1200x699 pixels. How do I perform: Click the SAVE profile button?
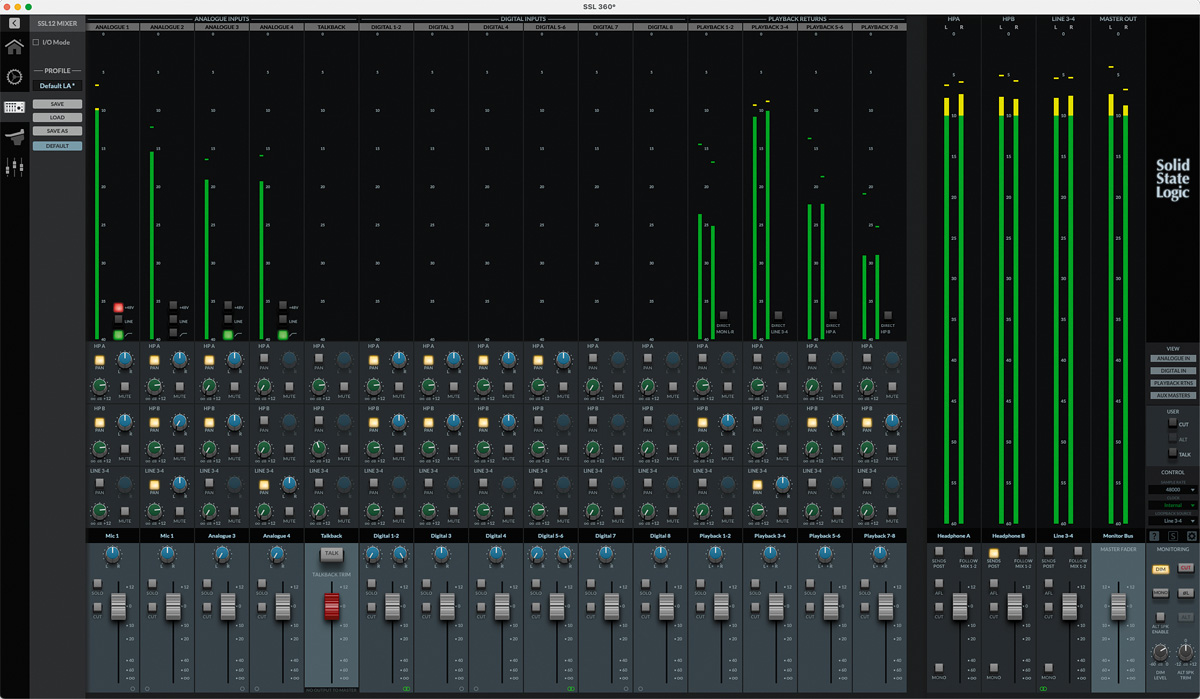point(57,104)
